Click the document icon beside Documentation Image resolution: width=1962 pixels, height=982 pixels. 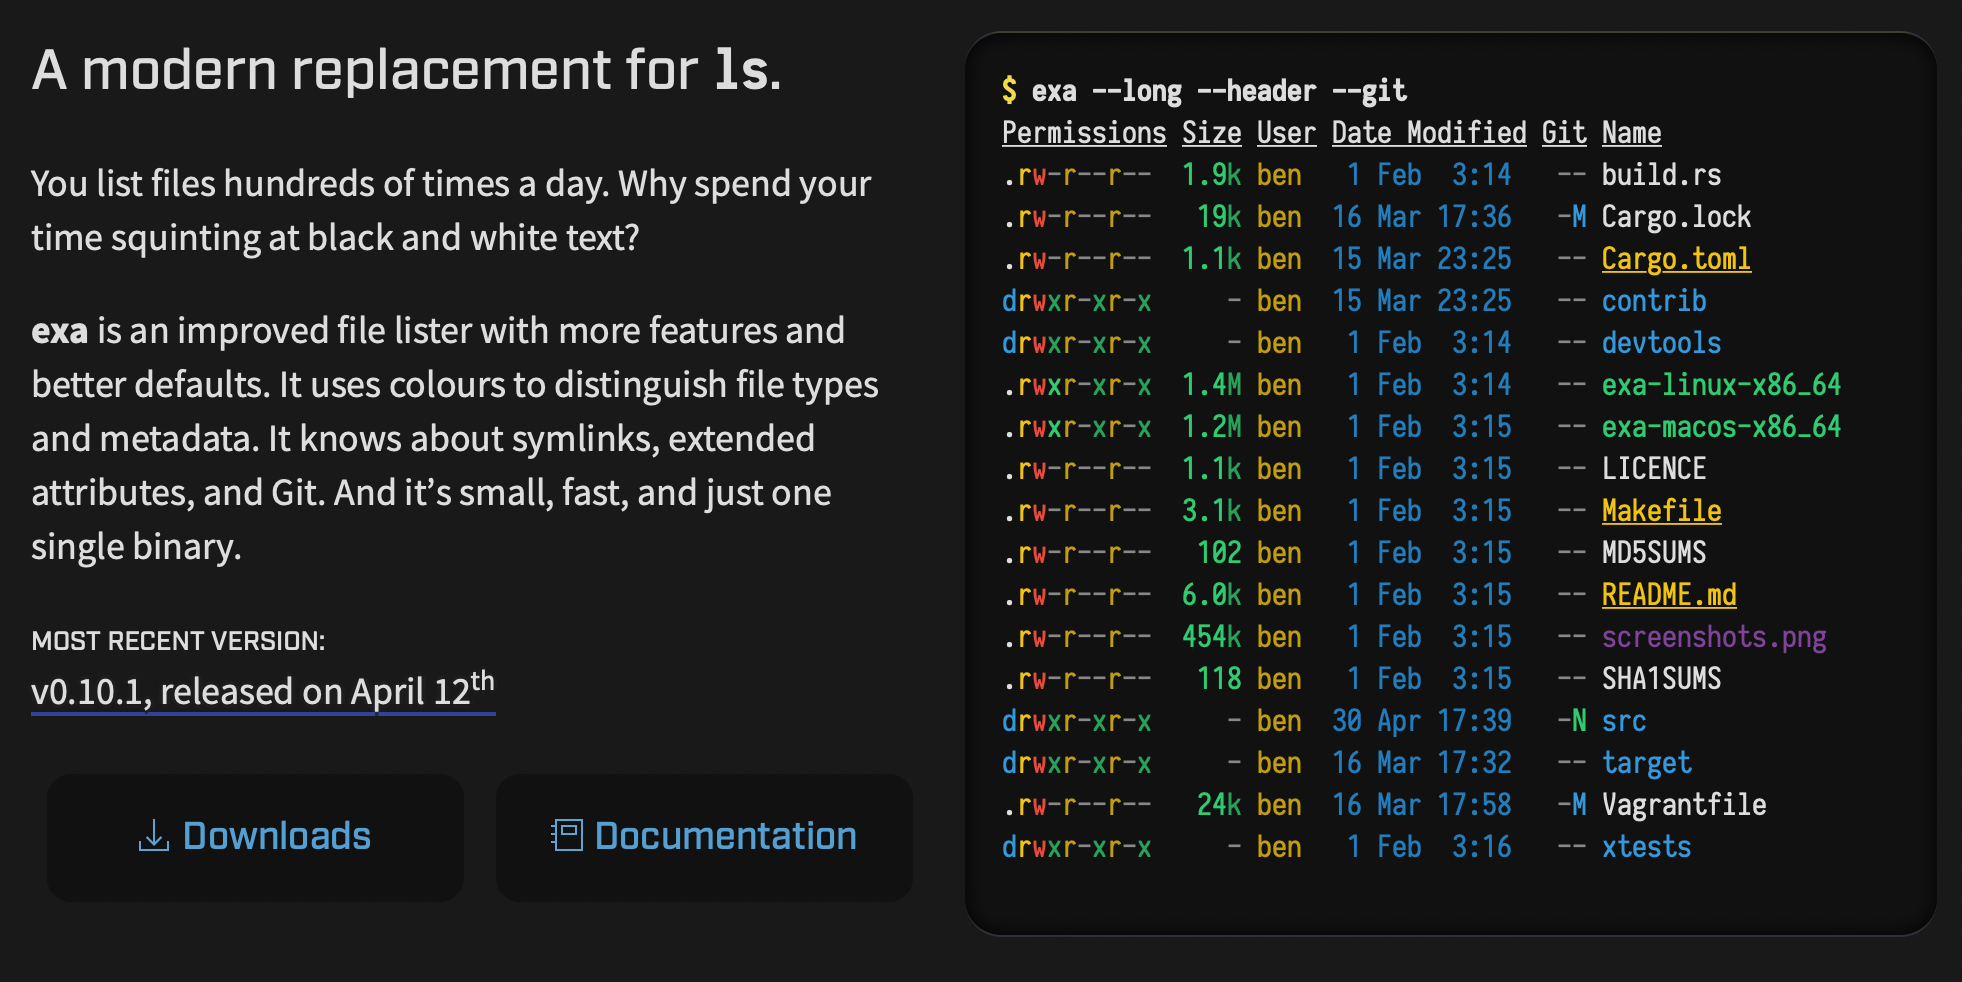(567, 835)
